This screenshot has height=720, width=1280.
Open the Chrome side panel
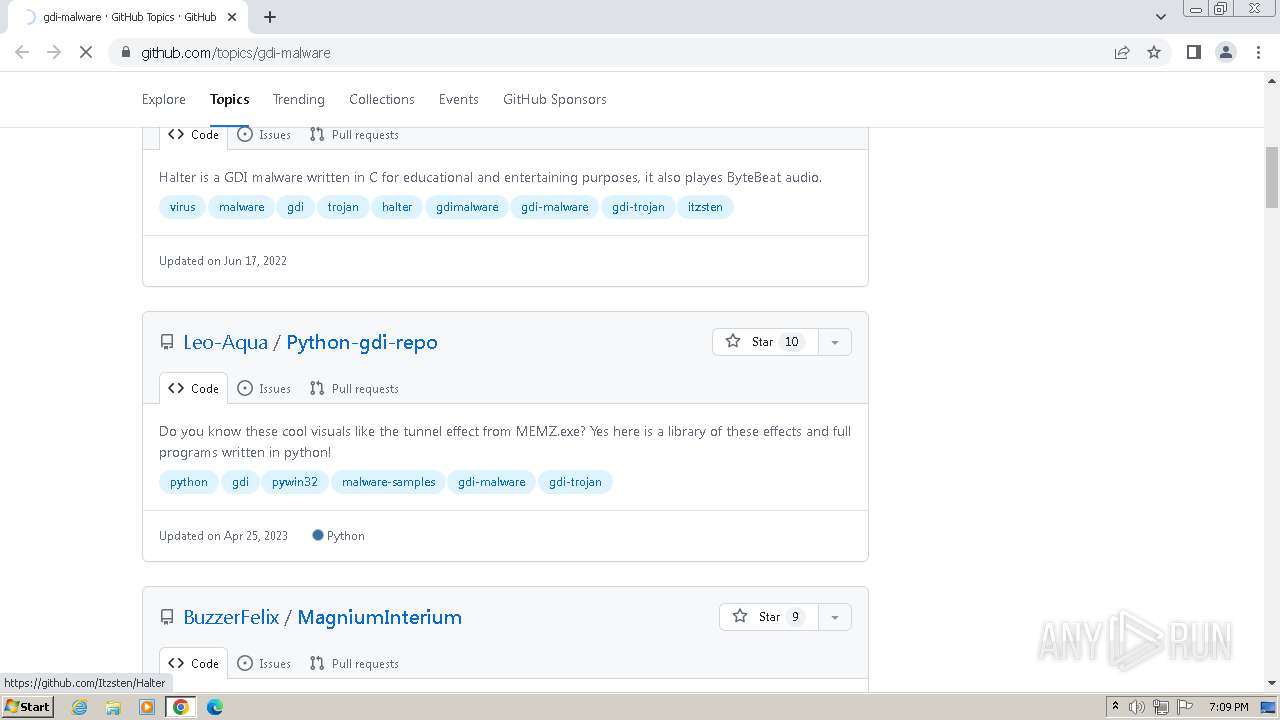(x=1193, y=52)
